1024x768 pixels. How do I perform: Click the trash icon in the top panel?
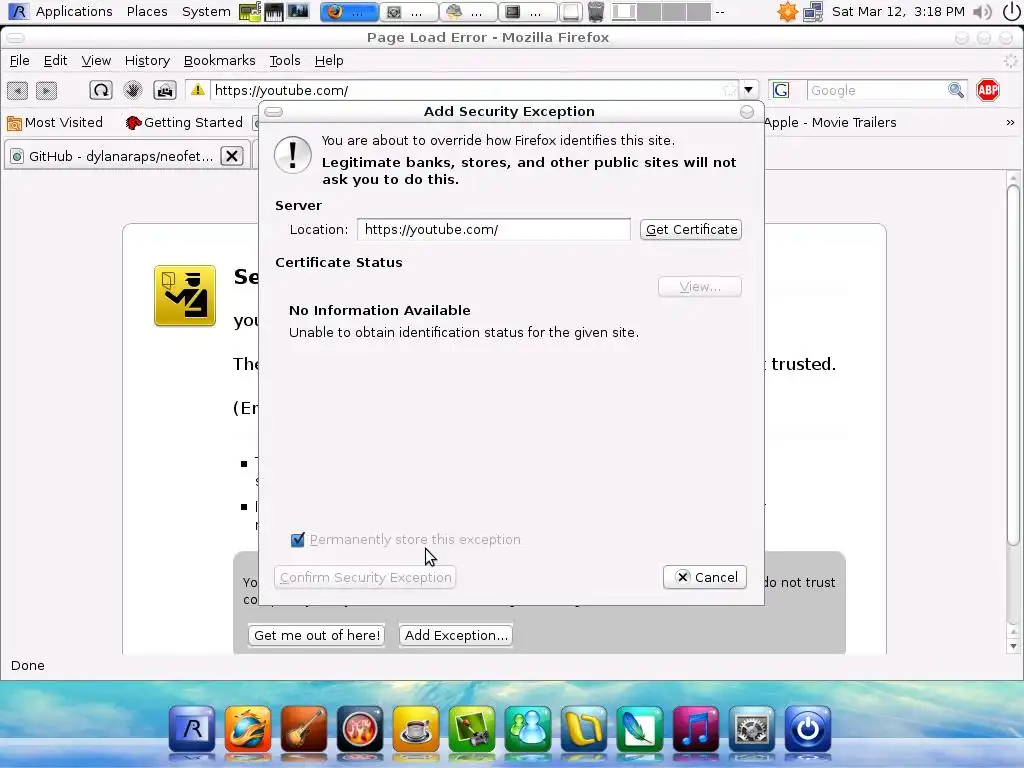point(596,12)
